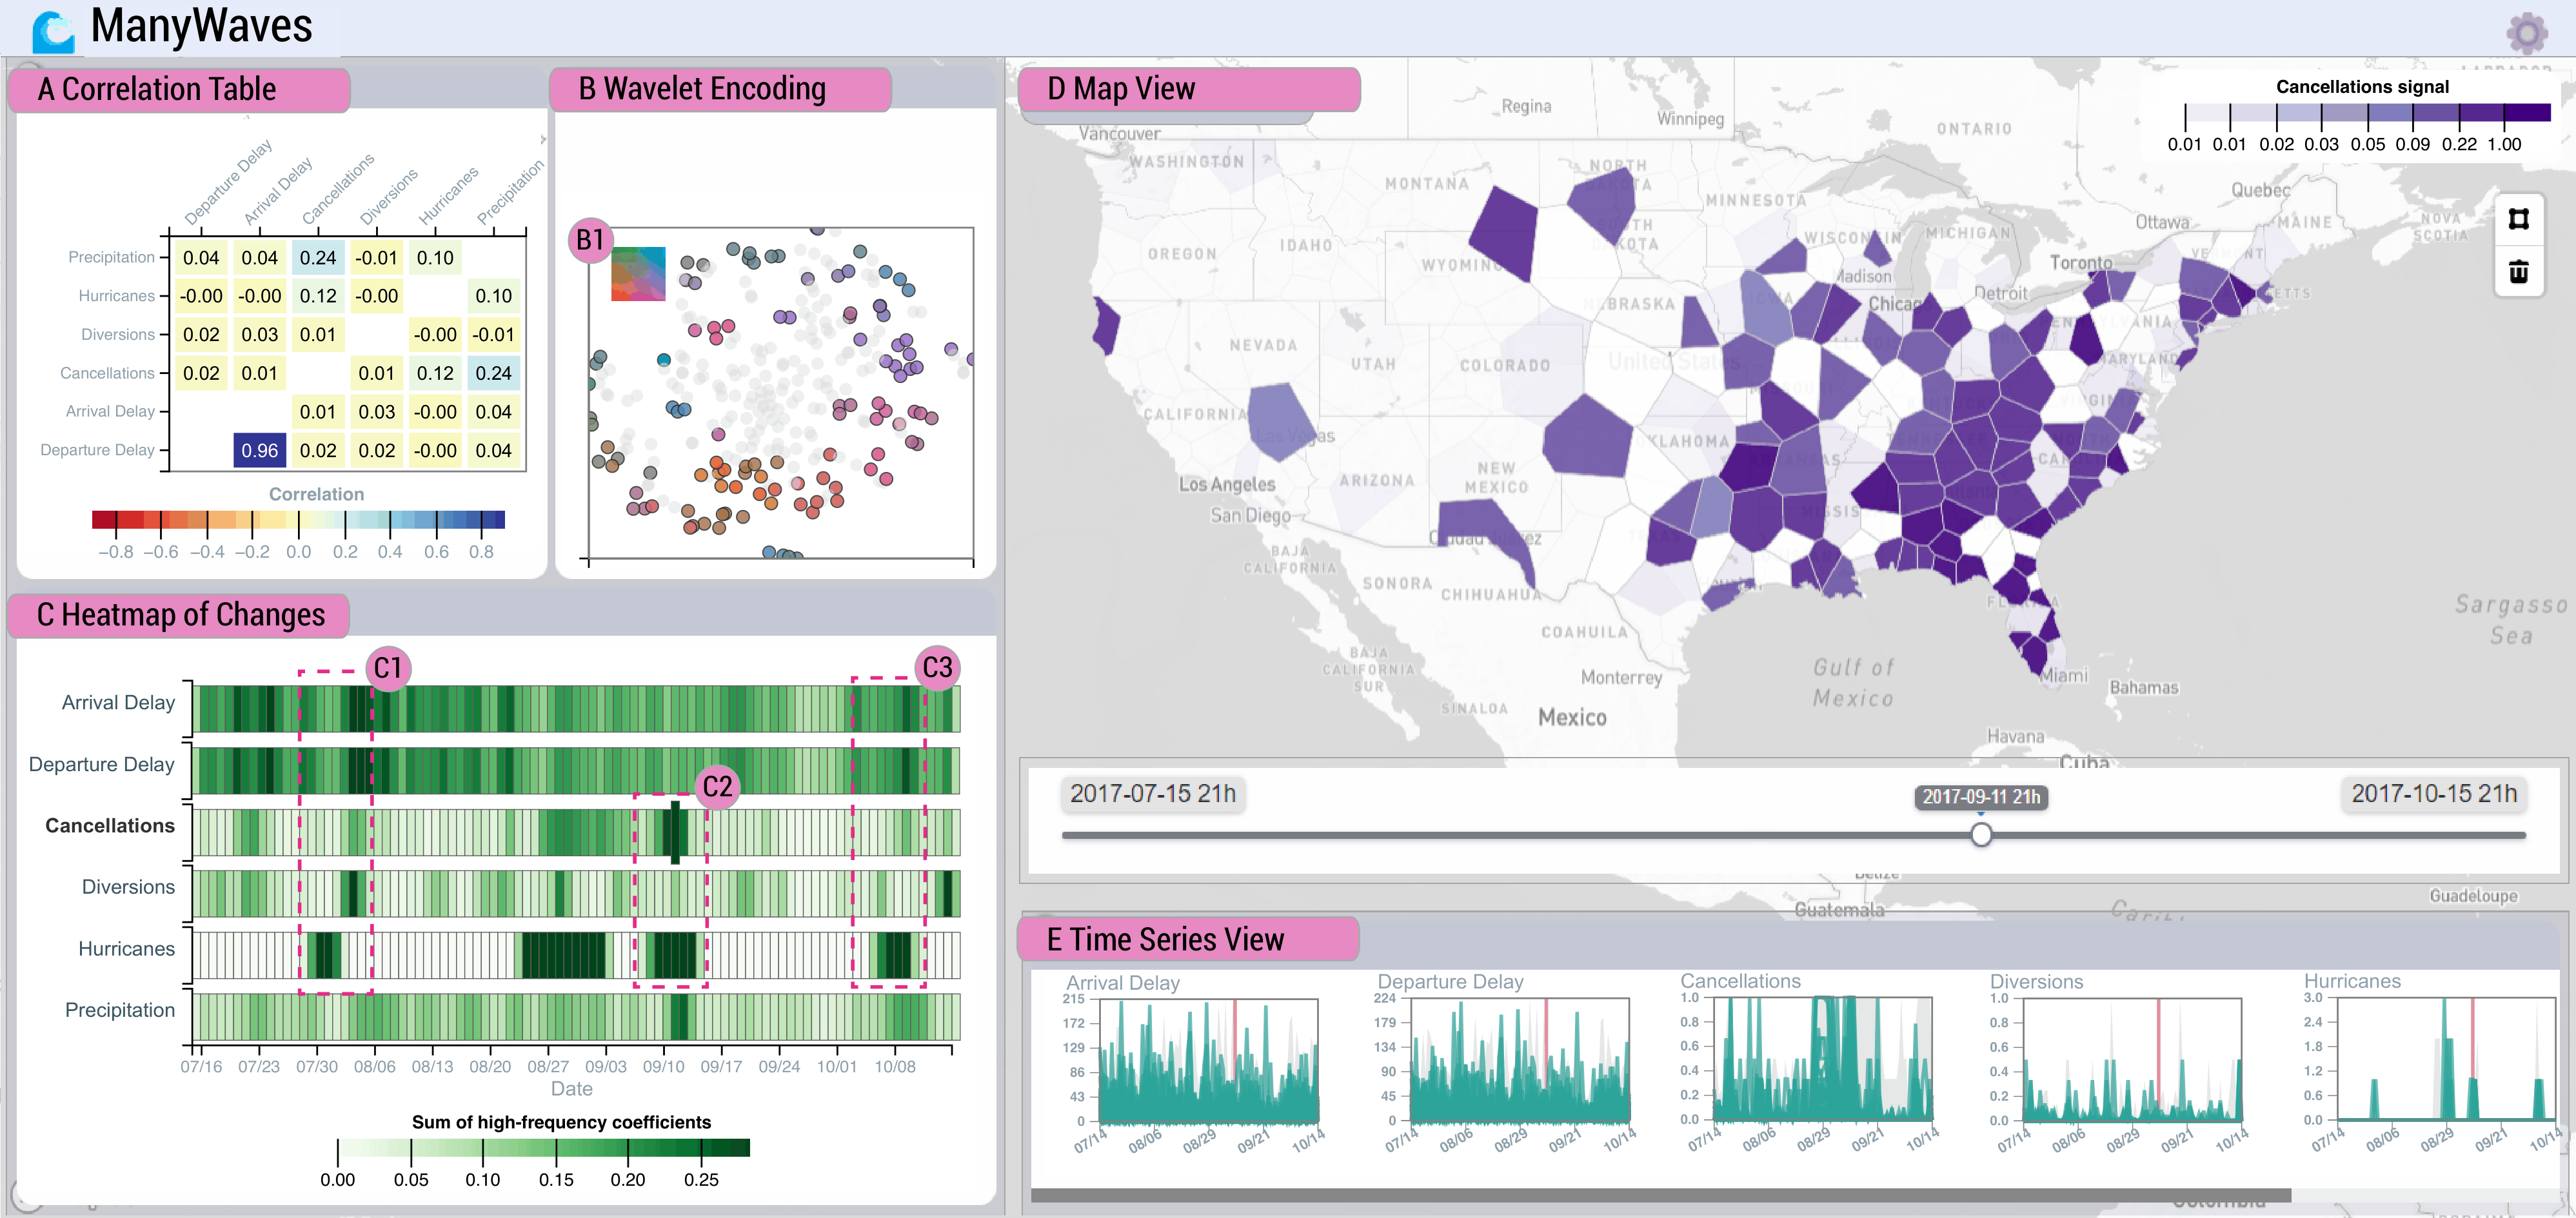The width and height of the screenshot is (2576, 1218).
Task: Activate the rectangle selection map tool
Action: (2518, 219)
